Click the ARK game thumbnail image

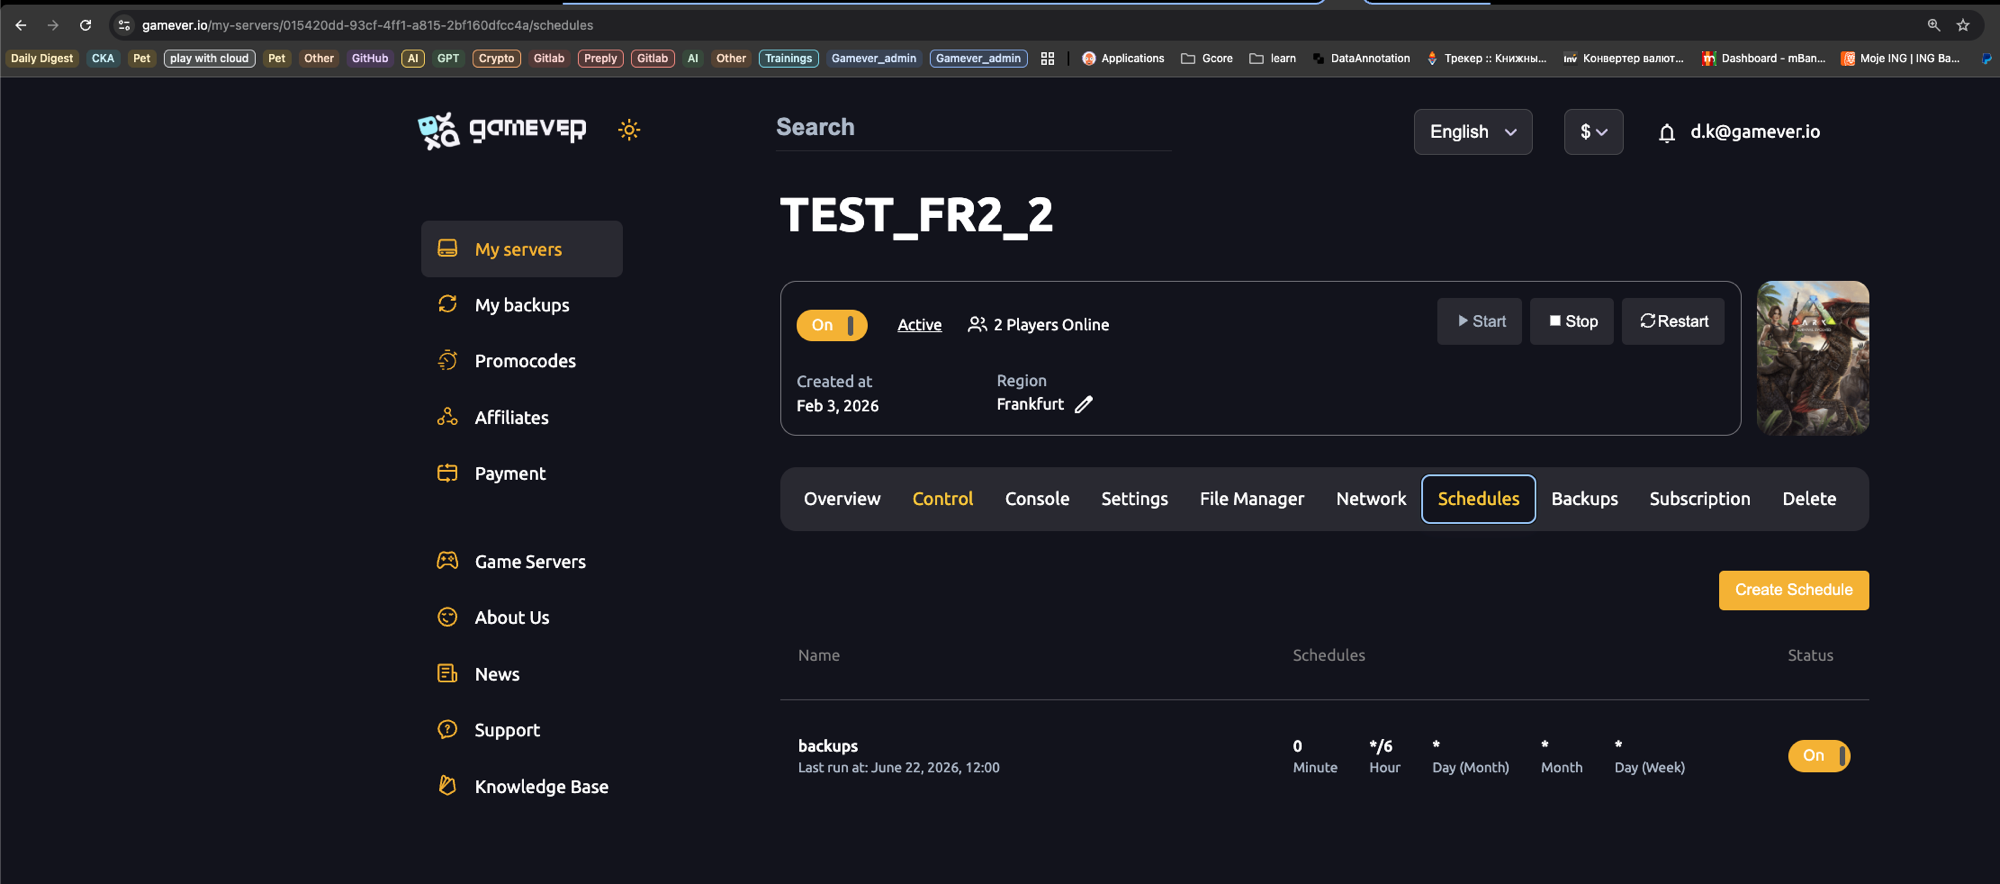click(x=1813, y=358)
